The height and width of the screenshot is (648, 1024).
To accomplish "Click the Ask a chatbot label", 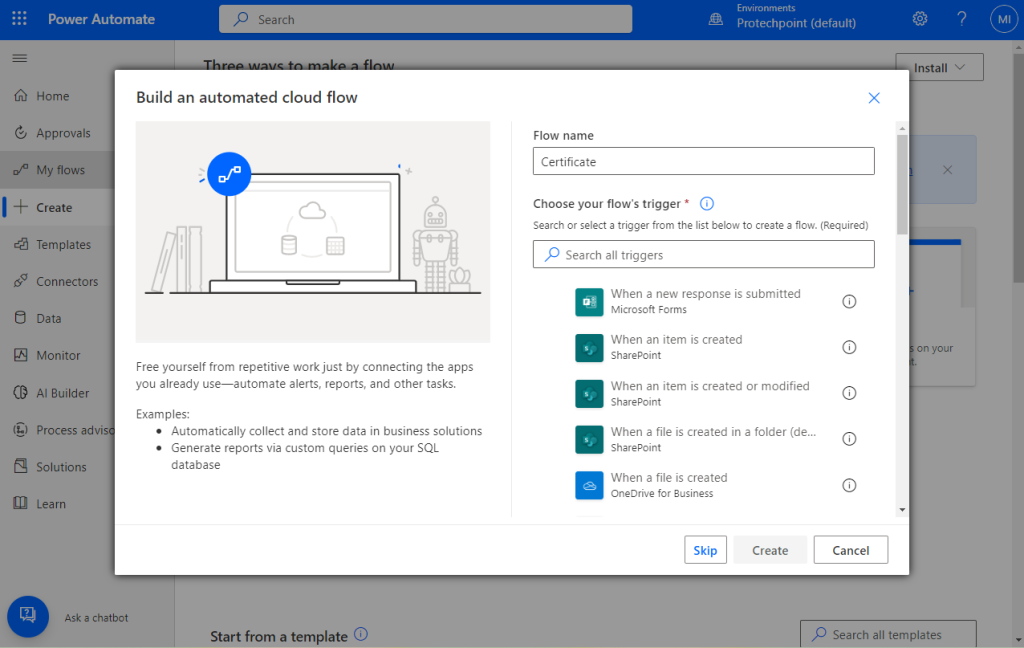I will (96, 618).
